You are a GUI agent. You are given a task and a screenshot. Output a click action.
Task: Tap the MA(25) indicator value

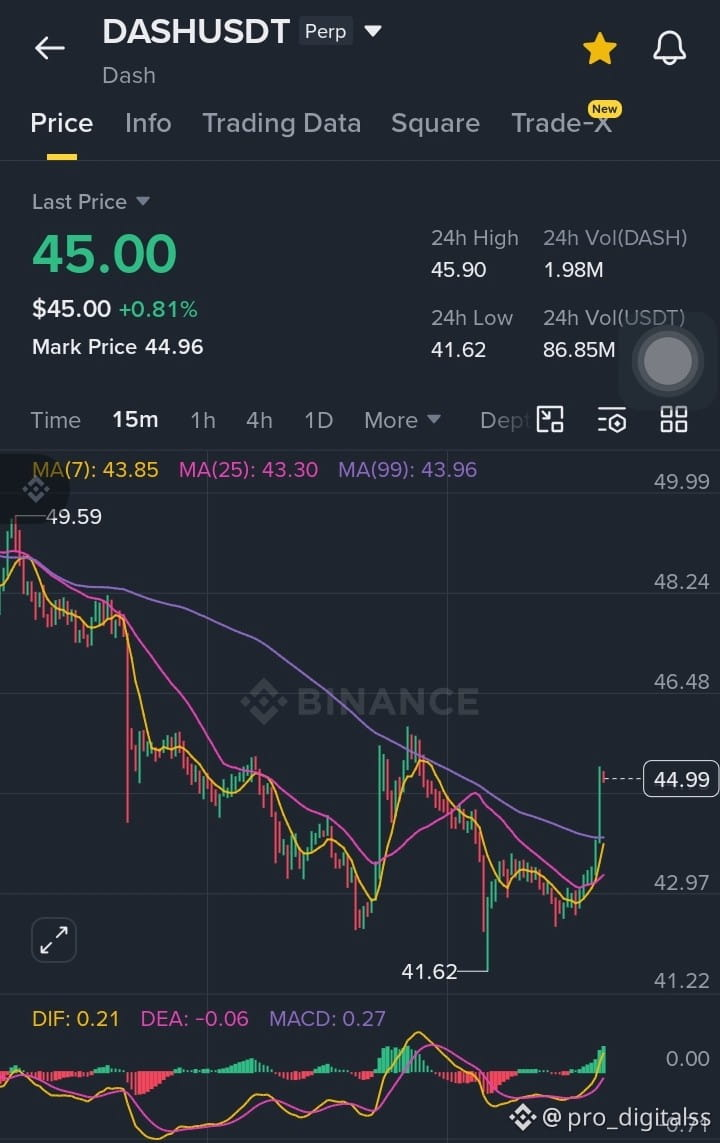(249, 469)
